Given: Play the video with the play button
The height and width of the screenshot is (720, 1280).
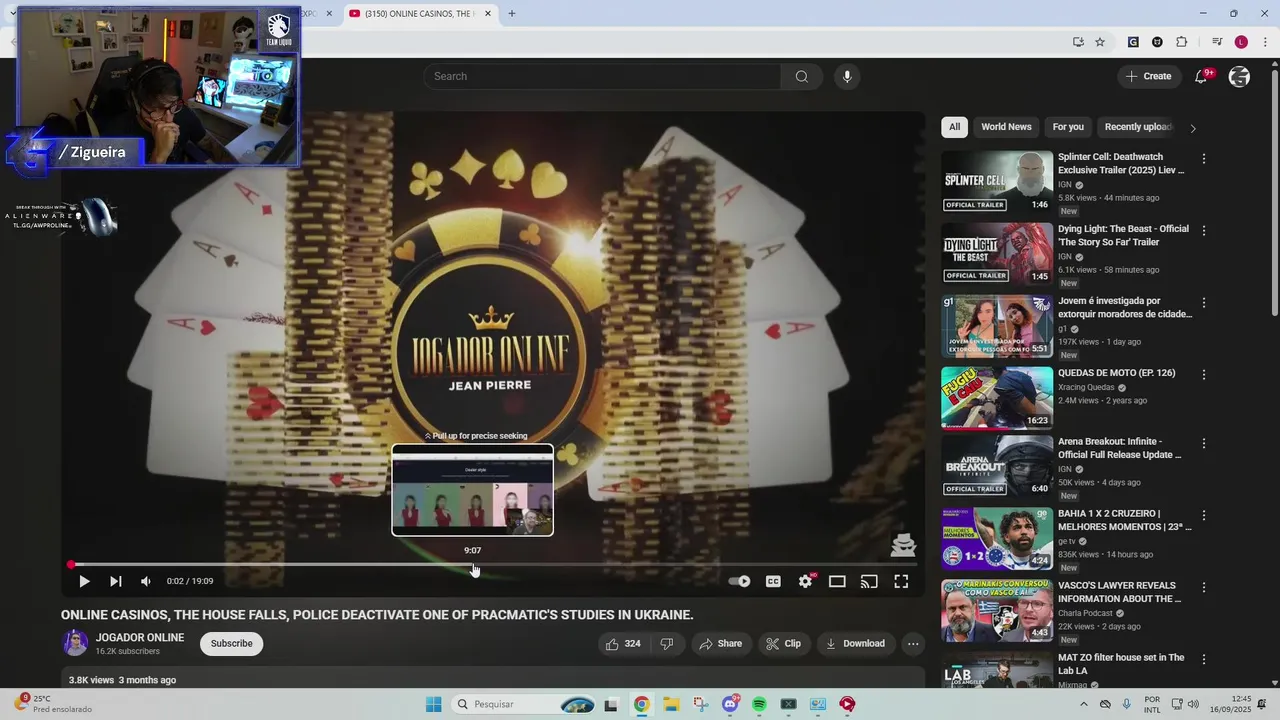Looking at the screenshot, I should (84, 581).
